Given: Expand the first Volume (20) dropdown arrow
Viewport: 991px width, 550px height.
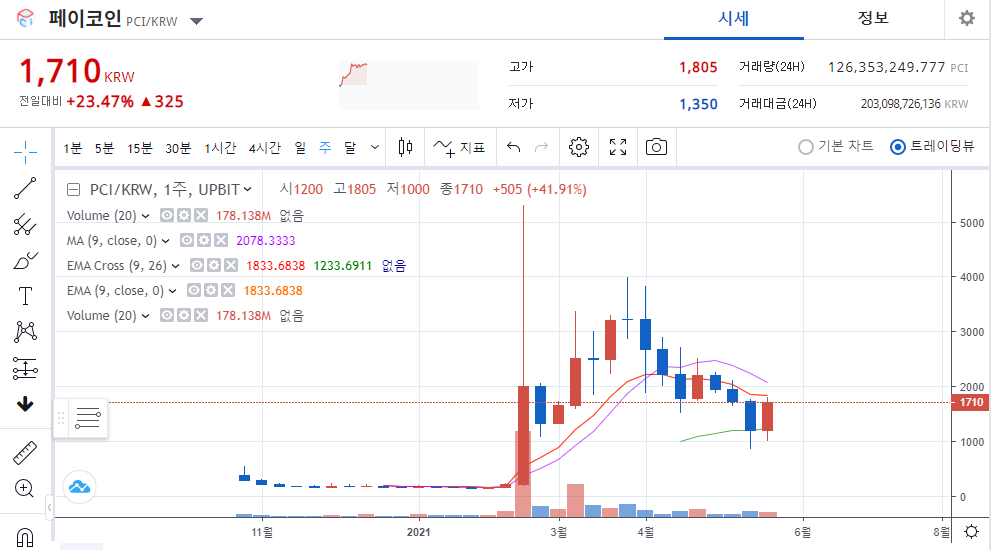Looking at the screenshot, I should click(x=145, y=216).
